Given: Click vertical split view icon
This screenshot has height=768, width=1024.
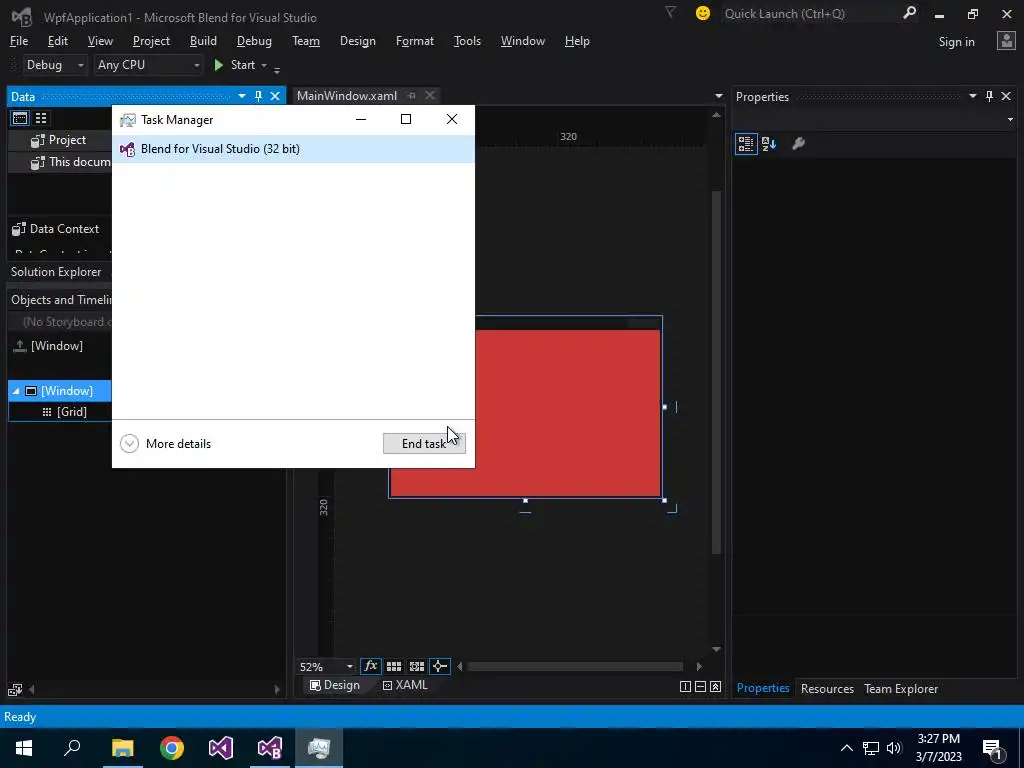Looking at the screenshot, I should [x=685, y=686].
